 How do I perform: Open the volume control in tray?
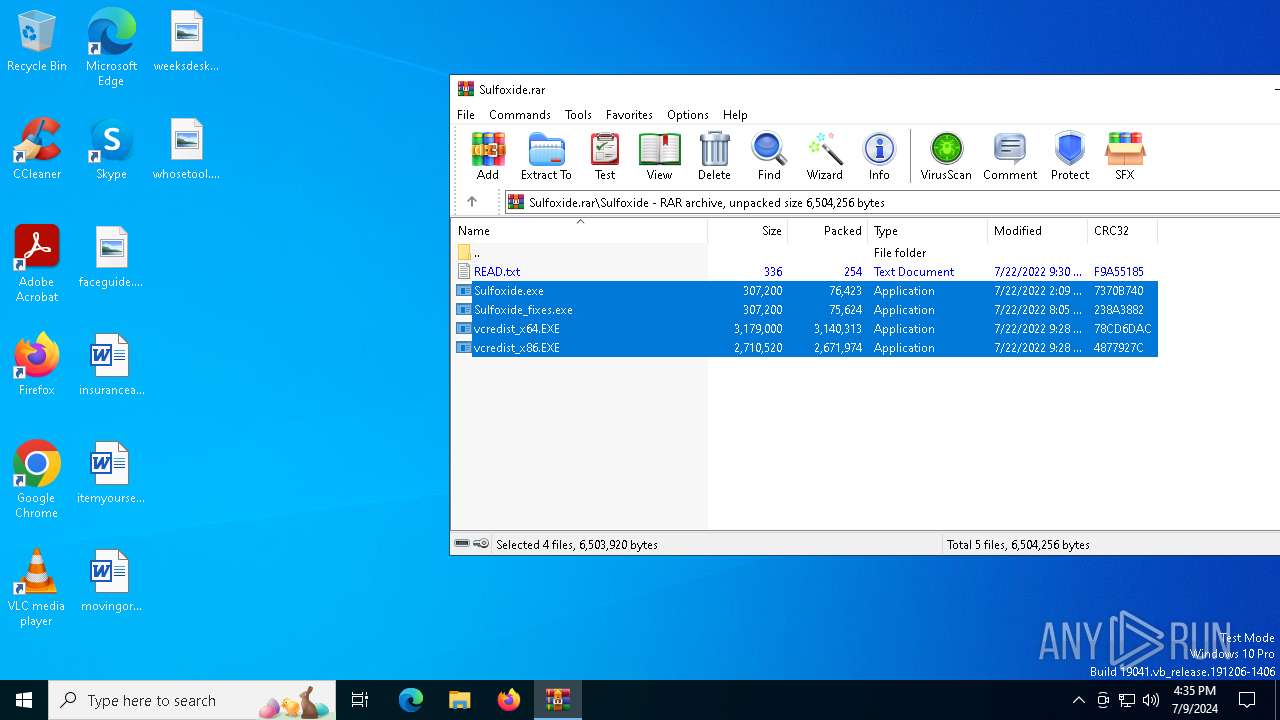pos(1151,700)
